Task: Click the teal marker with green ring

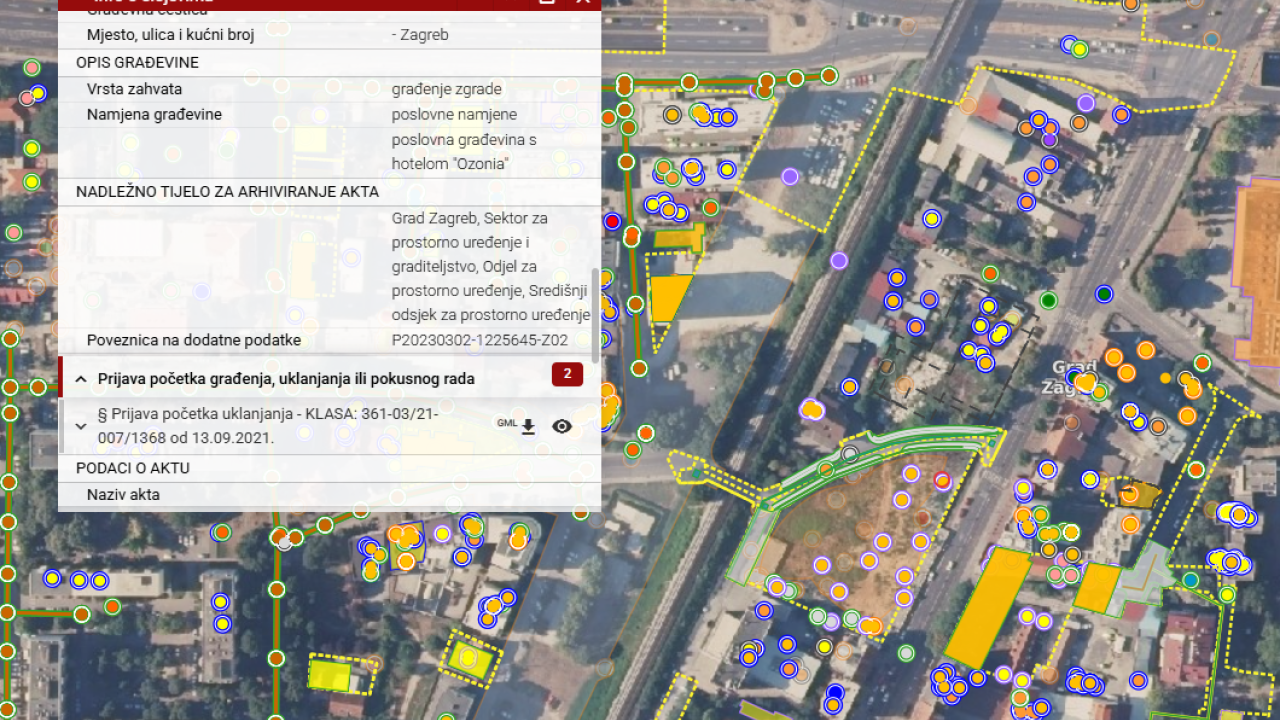Action: click(1190, 579)
